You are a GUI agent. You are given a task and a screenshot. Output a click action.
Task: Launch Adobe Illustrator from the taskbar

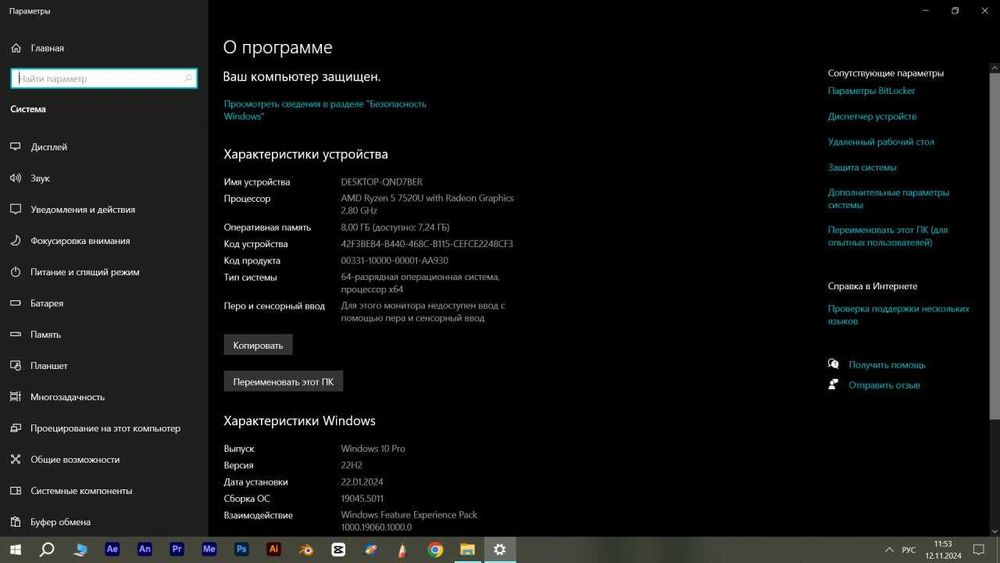(274, 549)
